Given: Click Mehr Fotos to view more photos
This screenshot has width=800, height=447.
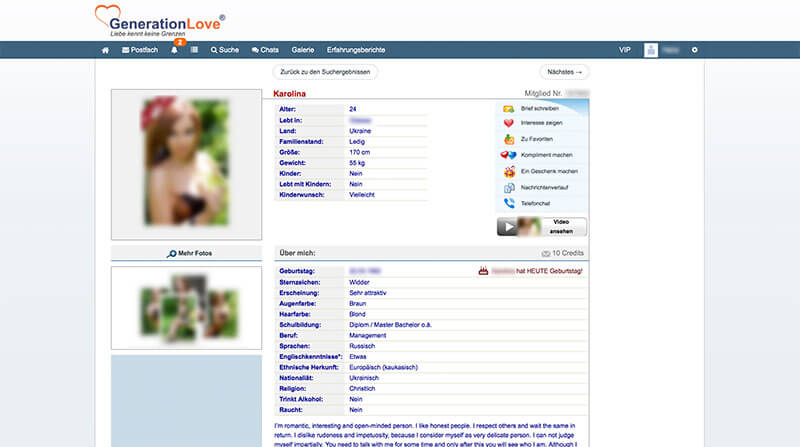Looking at the screenshot, I should (190, 253).
